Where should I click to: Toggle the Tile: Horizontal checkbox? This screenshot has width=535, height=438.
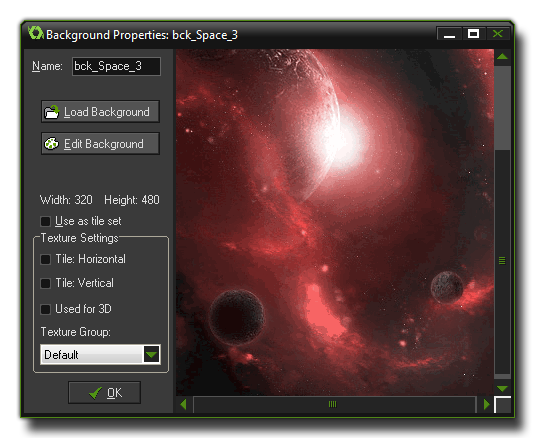tap(45, 259)
